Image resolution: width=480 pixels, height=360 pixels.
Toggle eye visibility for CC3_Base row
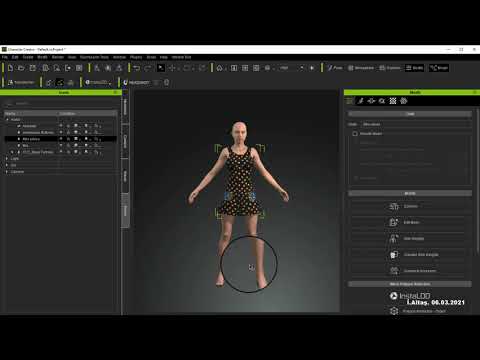click(61, 152)
